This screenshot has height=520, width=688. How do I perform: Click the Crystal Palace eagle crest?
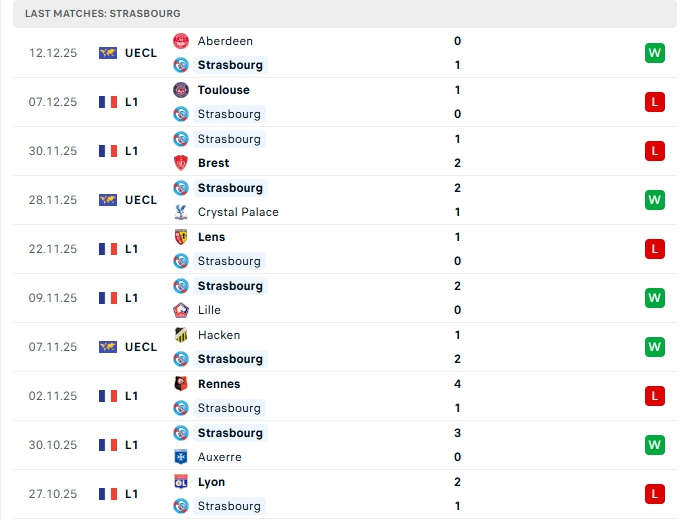pos(181,212)
